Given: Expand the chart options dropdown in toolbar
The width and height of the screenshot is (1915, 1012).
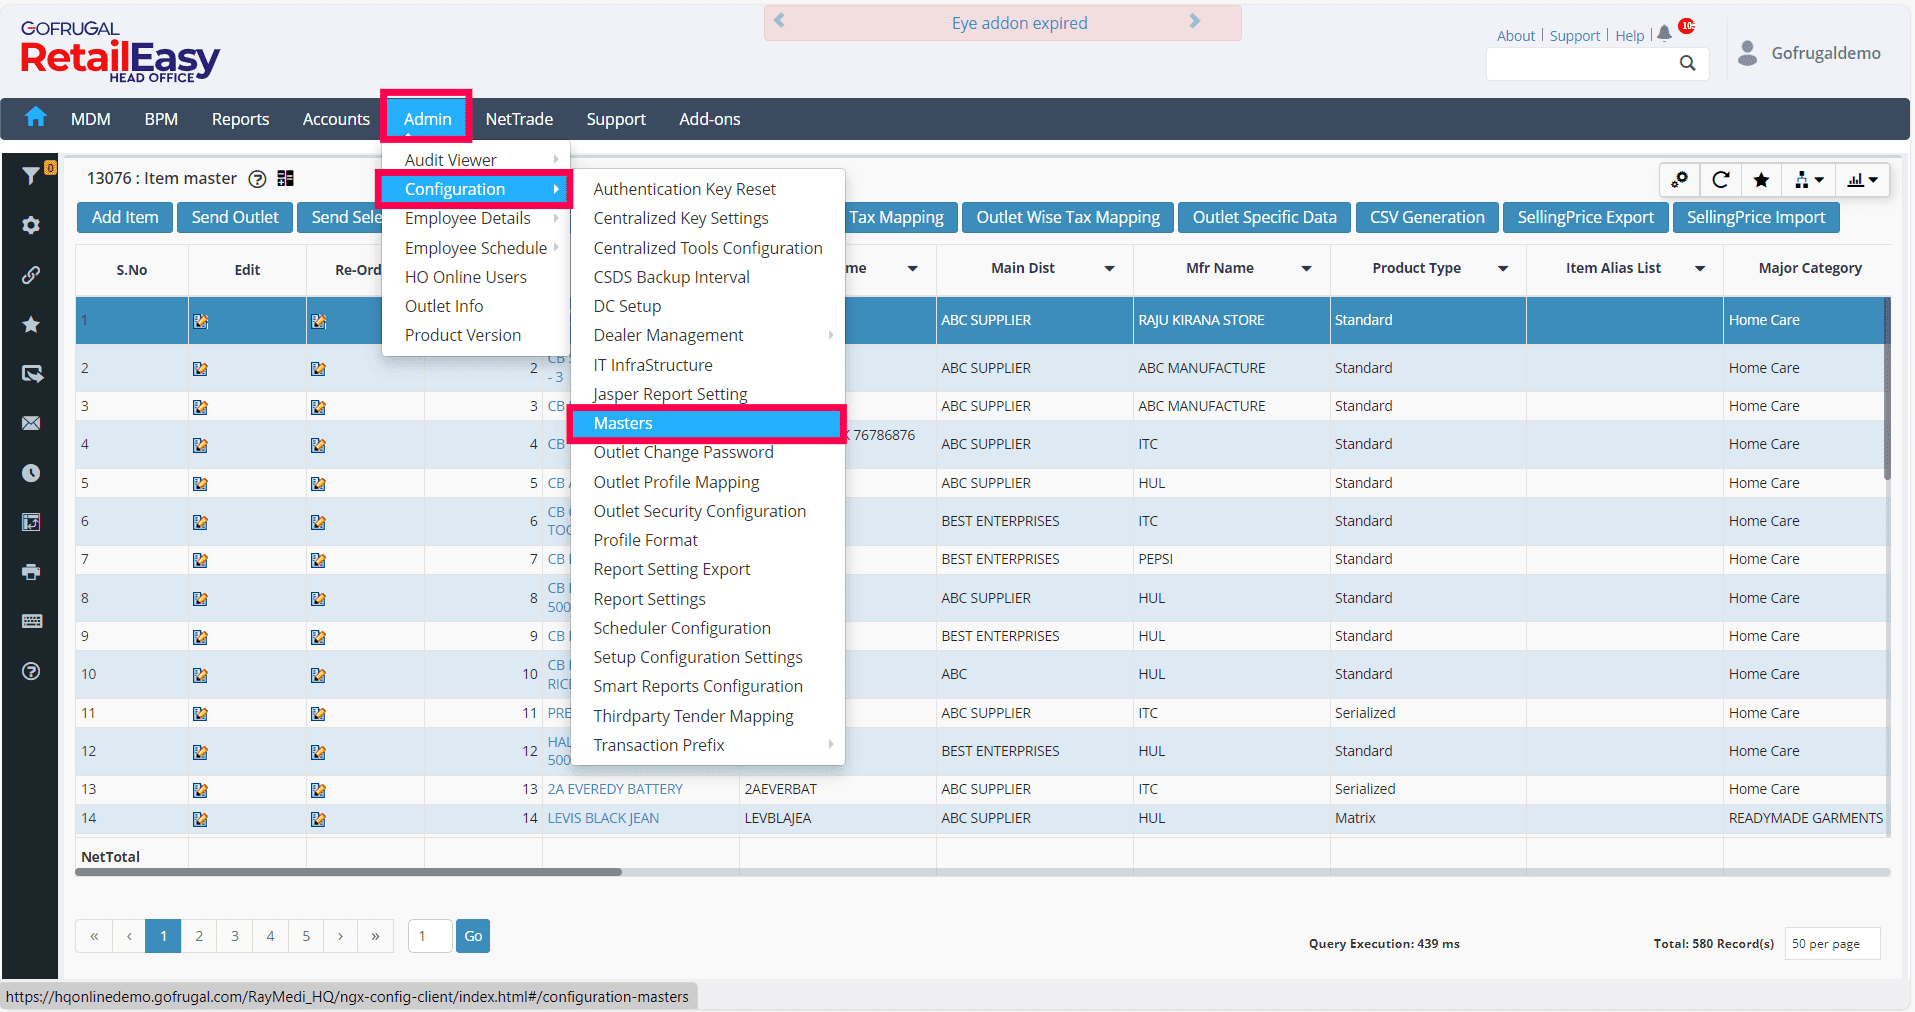Looking at the screenshot, I should pos(1862,180).
